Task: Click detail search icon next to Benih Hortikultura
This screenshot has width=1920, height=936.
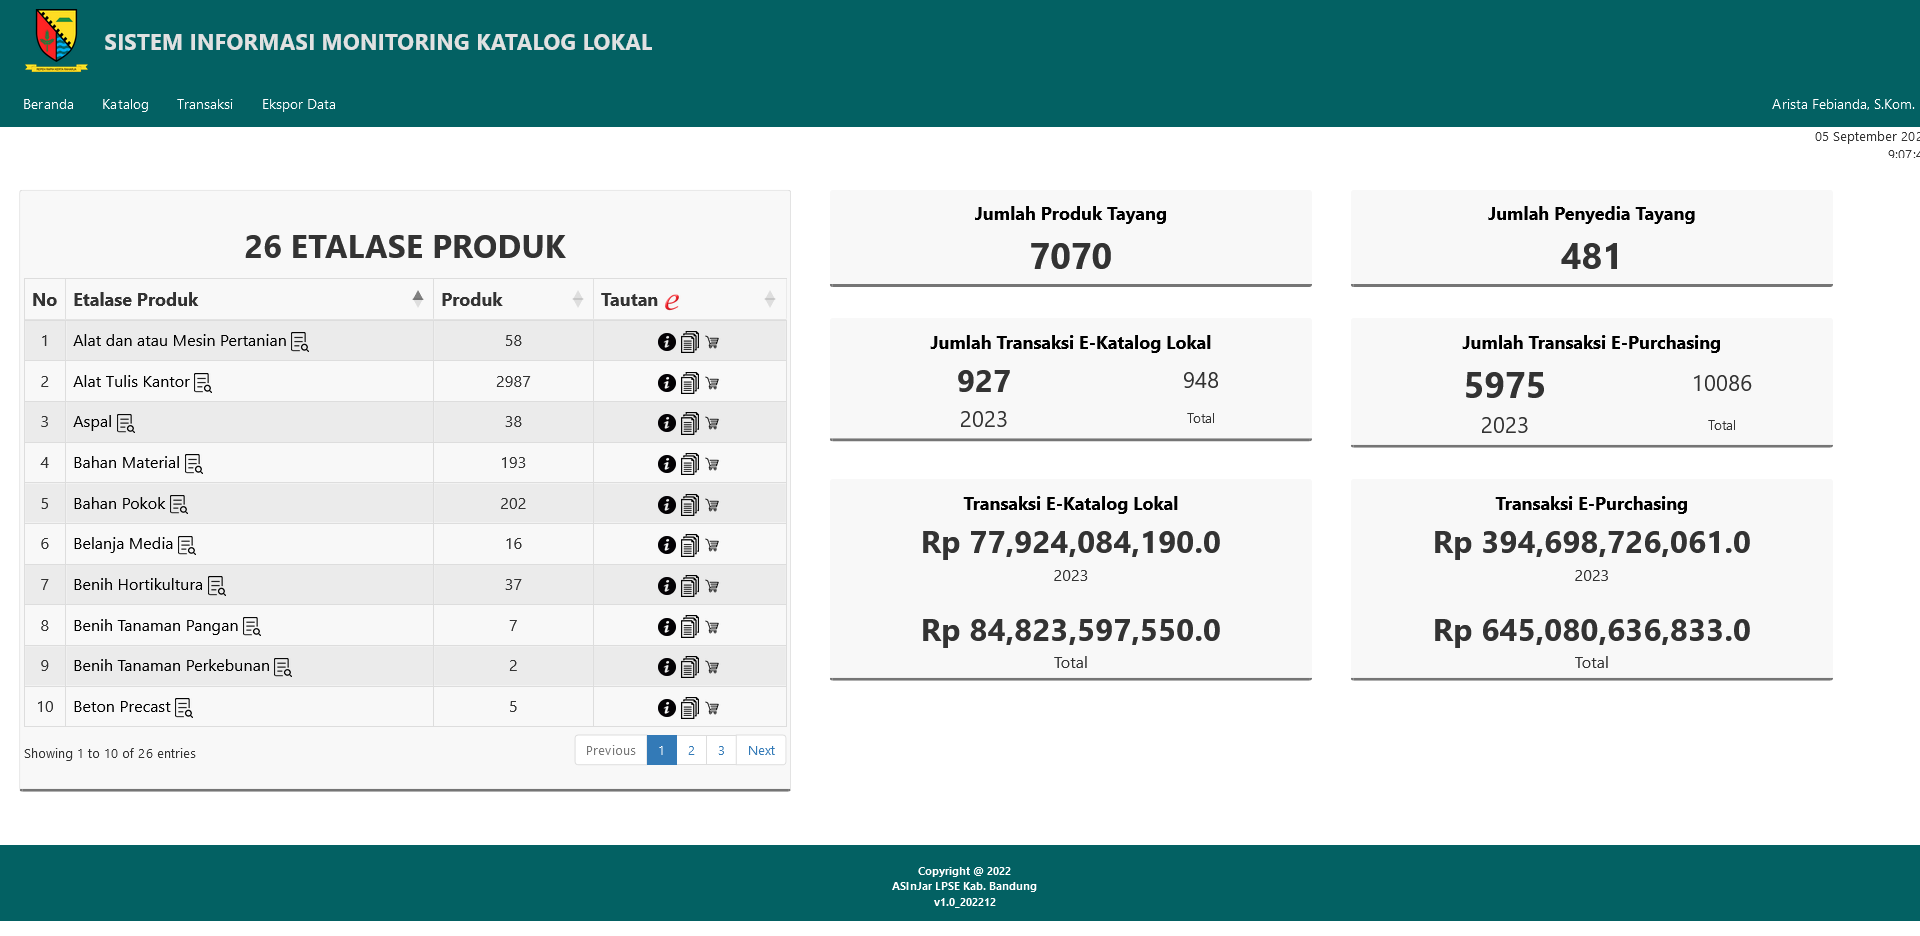Action: point(217,586)
